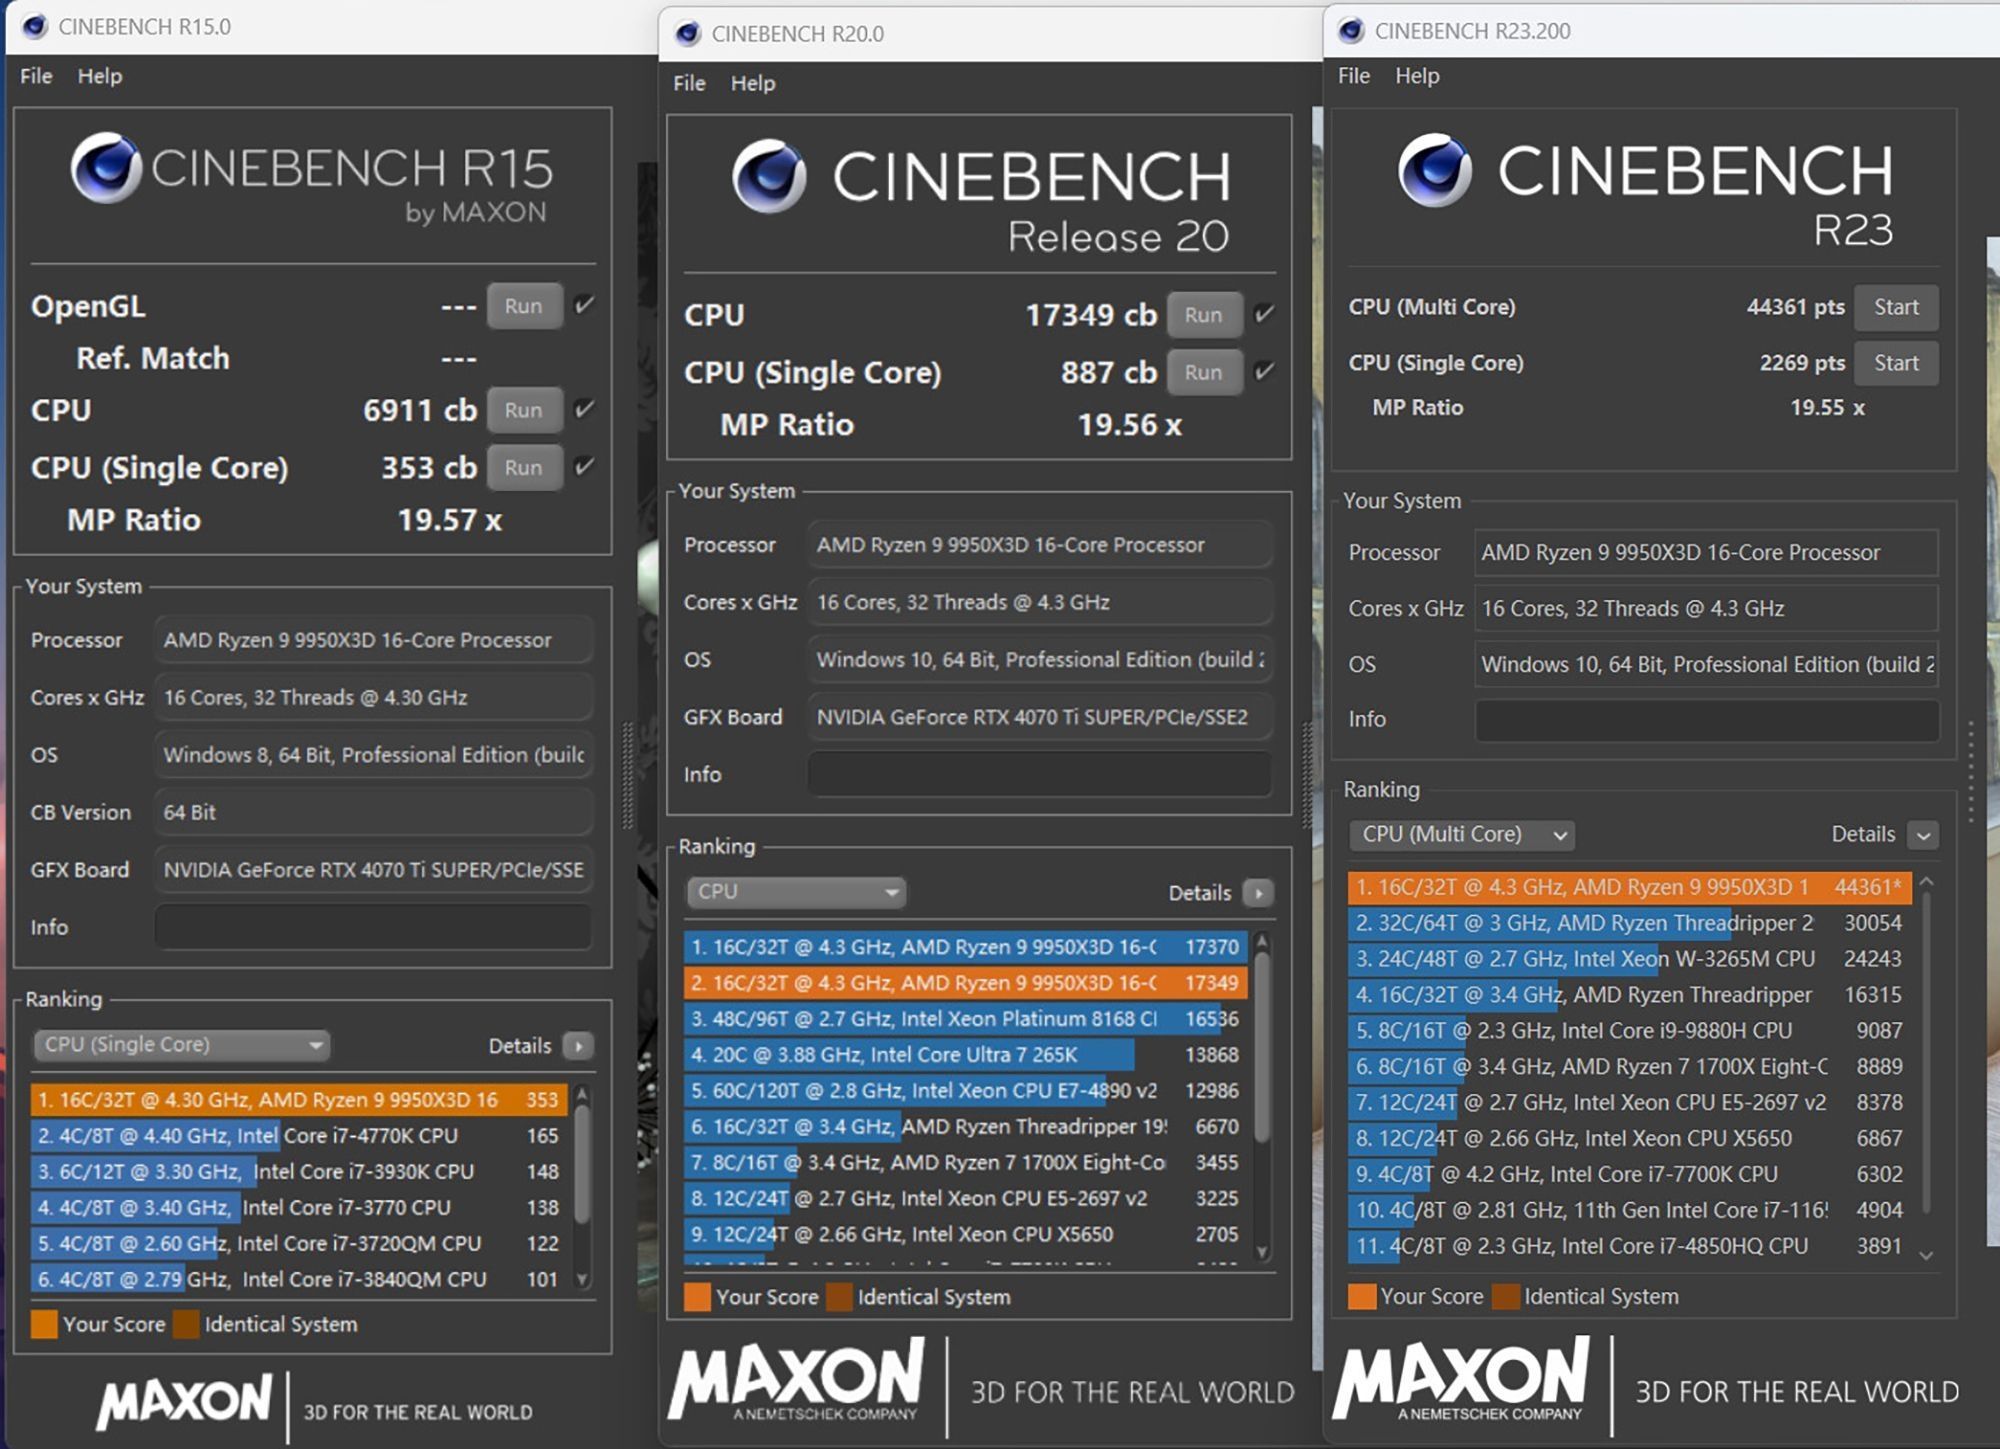The height and width of the screenshot is (1449, 2000).
Task: Start the R23 CPU (Multi Core) test
Action: (x=1895, y=307)
